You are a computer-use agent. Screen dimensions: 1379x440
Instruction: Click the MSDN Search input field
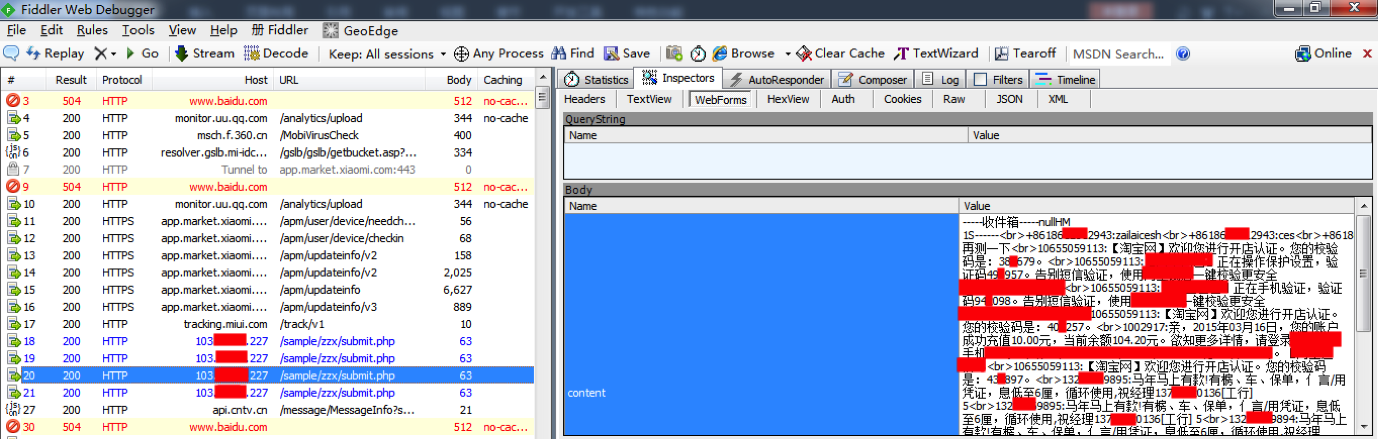(1117, 53)
